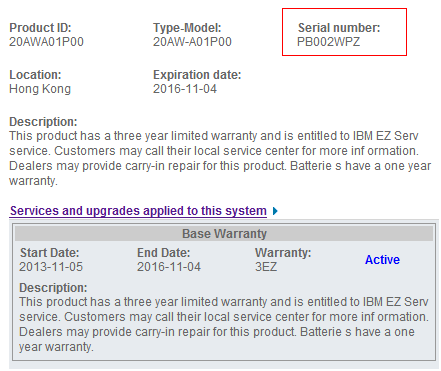The height and width of the screenshot is (371, 441).
Task: Click the Type-Model label
Action: coord(187,28)
